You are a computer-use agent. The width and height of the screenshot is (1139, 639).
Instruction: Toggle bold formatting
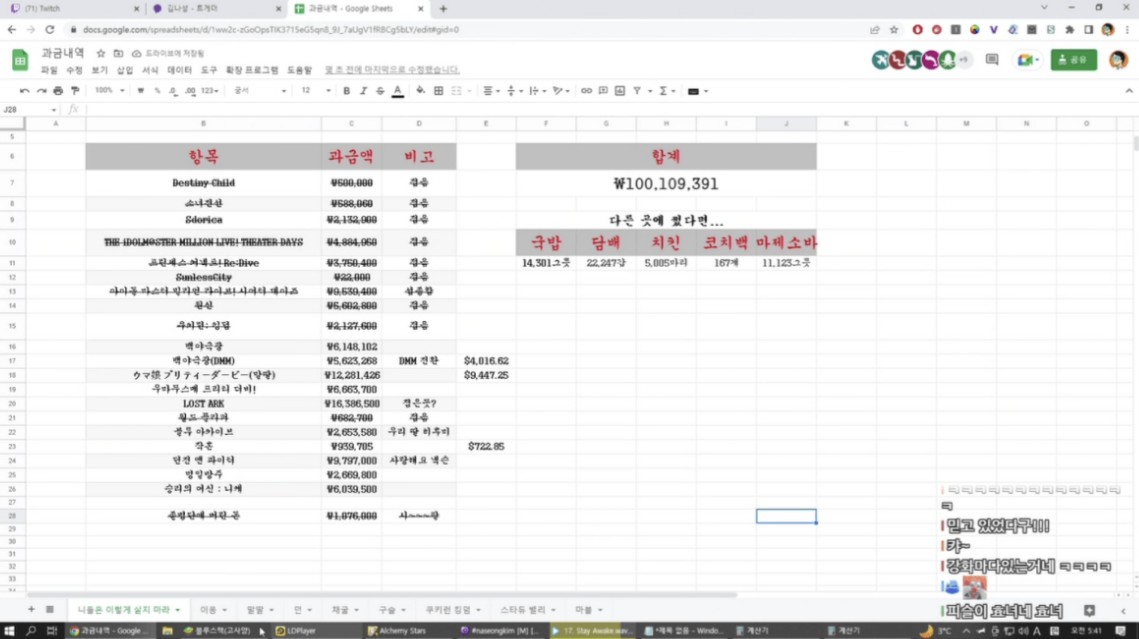point(346,91)
